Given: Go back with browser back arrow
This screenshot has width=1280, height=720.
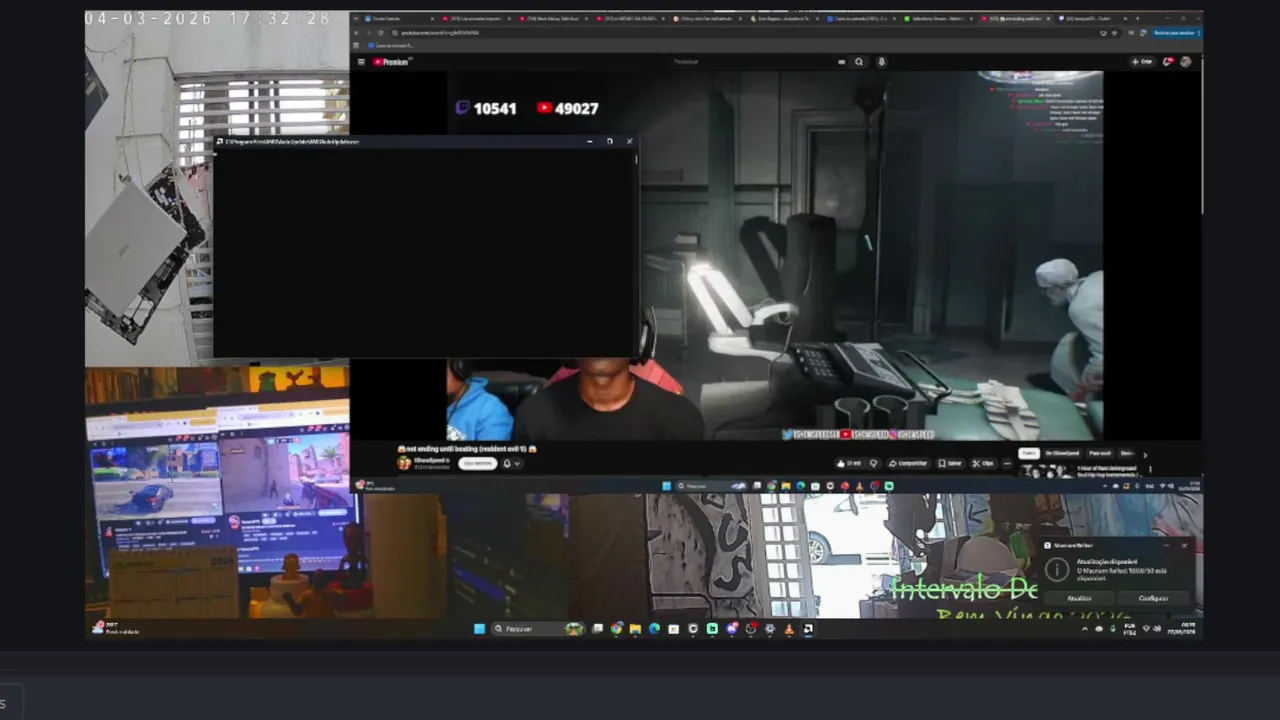Looking at the screenshot, I should 358,33.
